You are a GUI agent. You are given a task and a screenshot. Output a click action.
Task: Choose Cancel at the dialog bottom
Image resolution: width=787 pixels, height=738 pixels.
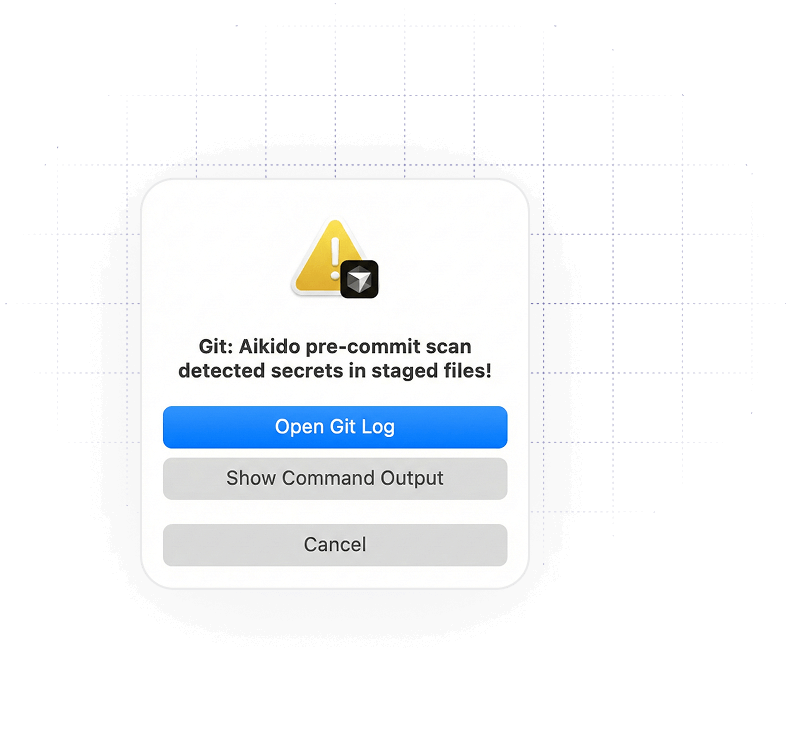335,545
